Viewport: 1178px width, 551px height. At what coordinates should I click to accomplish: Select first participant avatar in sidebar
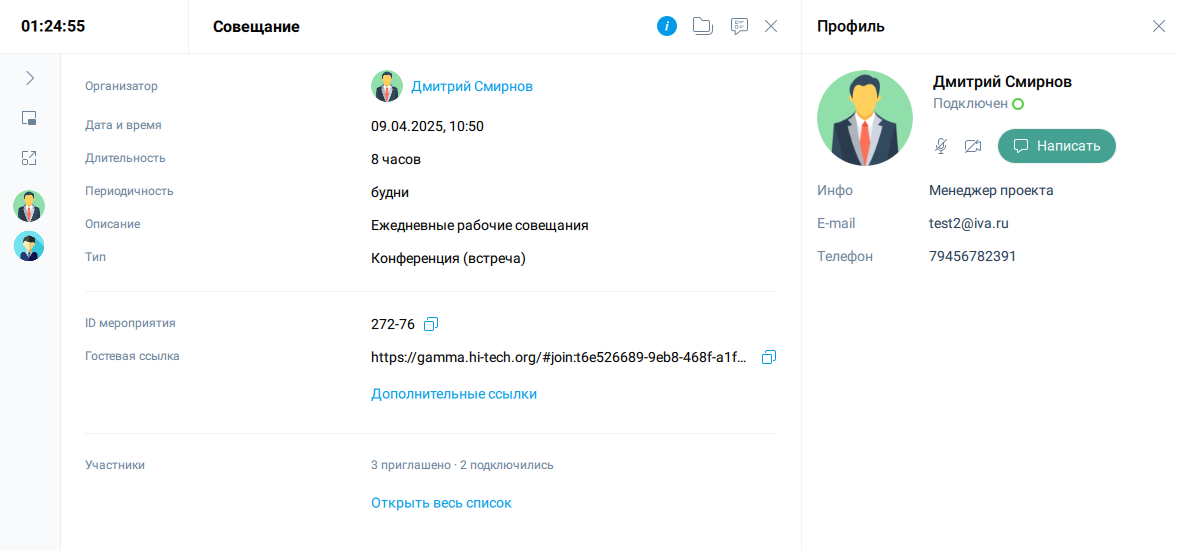[29, 206]
